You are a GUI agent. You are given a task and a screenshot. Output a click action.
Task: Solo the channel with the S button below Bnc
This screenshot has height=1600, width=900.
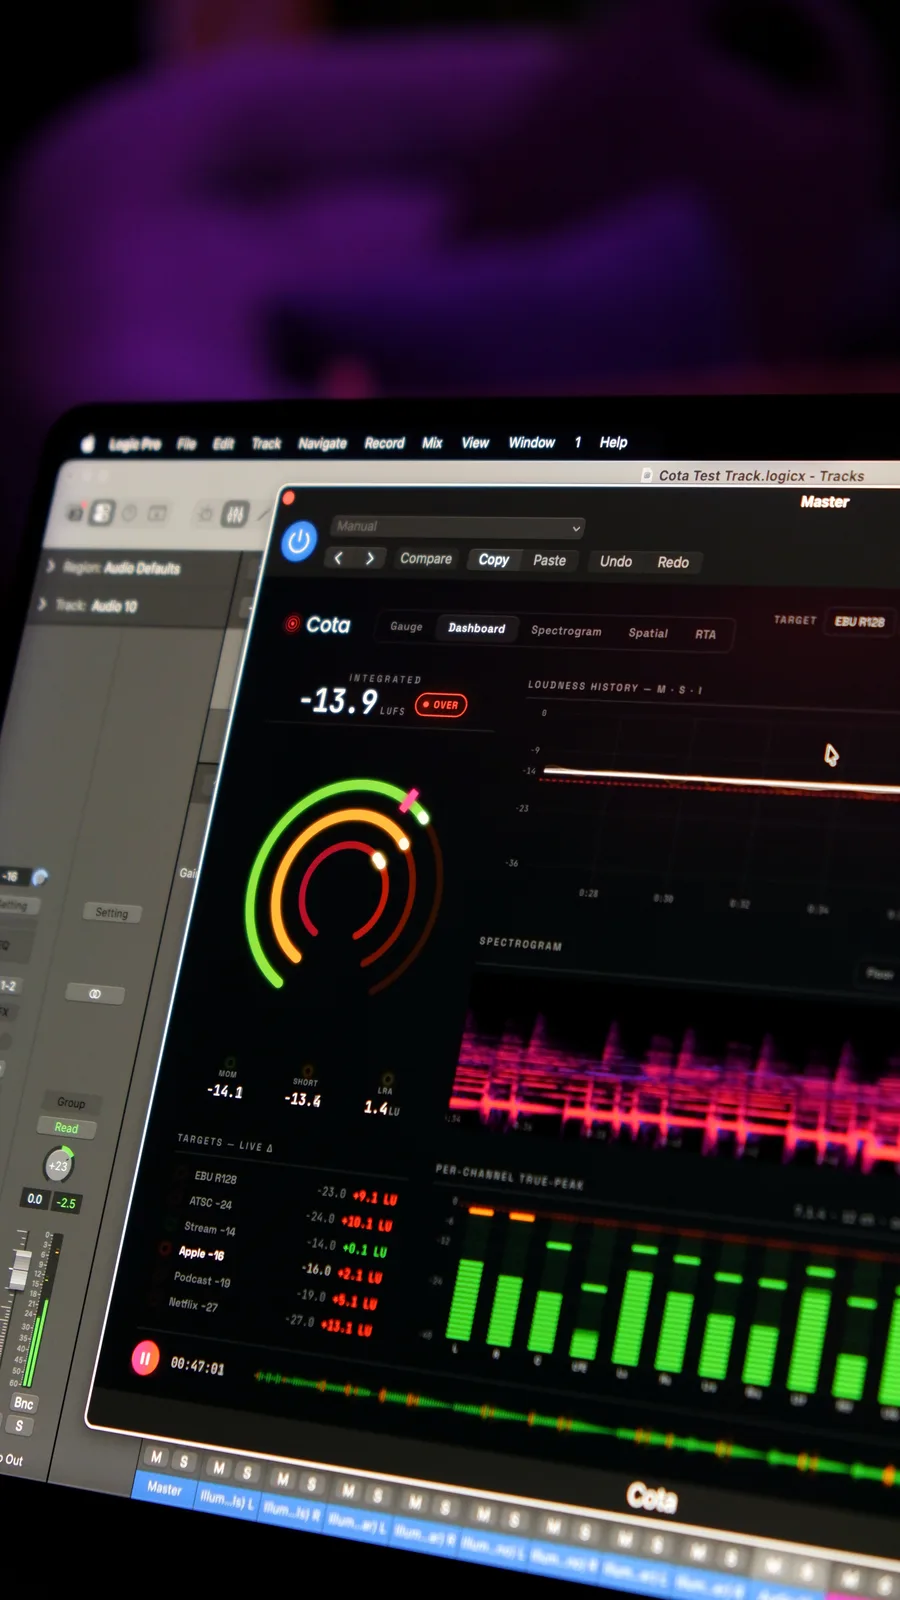tap(19, 1425)
